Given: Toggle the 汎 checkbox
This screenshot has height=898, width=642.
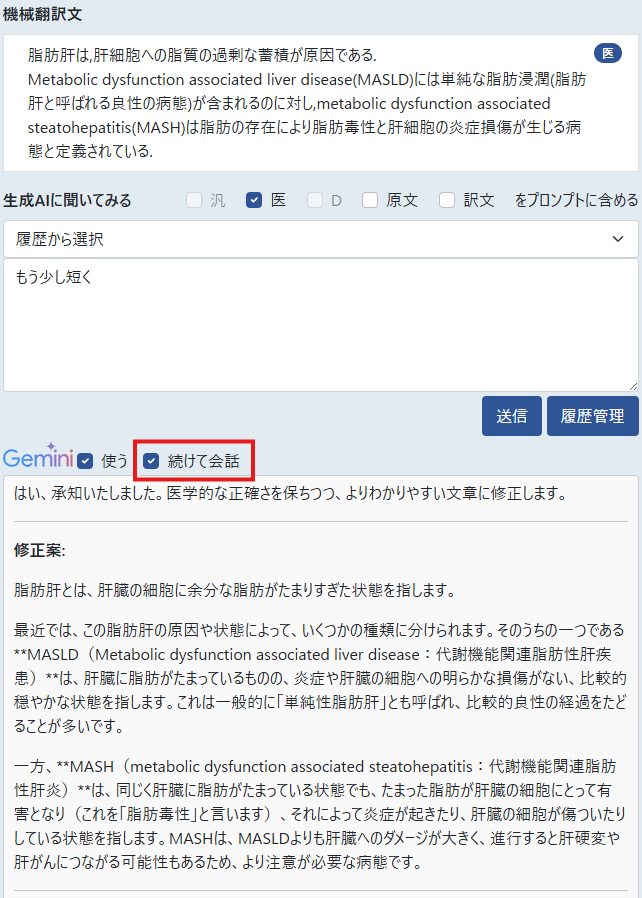Looking at the screenshot, I should pos(194,200).
